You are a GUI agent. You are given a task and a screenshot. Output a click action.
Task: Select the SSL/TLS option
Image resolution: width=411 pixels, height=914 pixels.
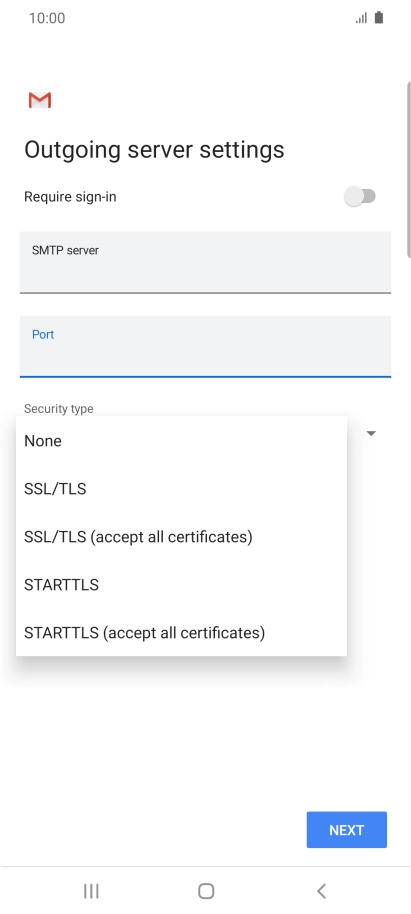[181, 488]
